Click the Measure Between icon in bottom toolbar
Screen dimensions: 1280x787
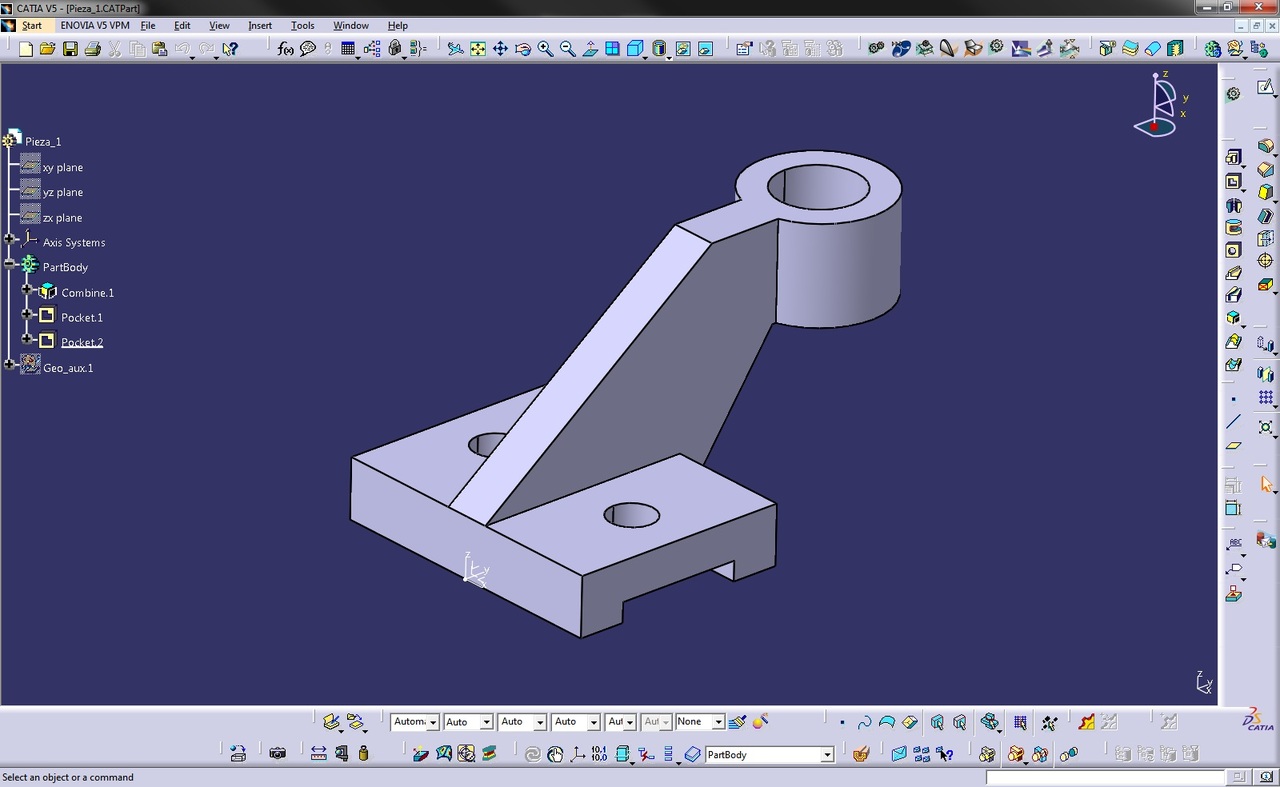pyautogui.click(x=318, y=753)
